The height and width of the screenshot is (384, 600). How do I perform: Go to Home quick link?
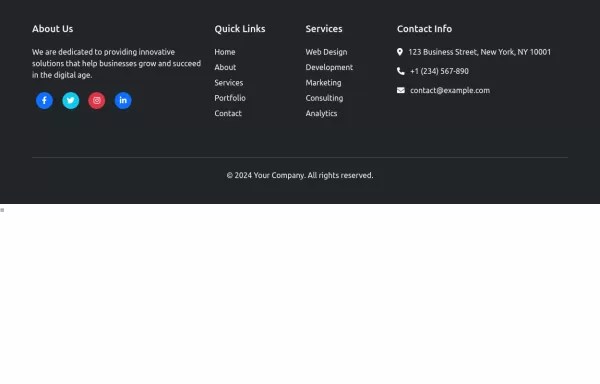point(225,52)
